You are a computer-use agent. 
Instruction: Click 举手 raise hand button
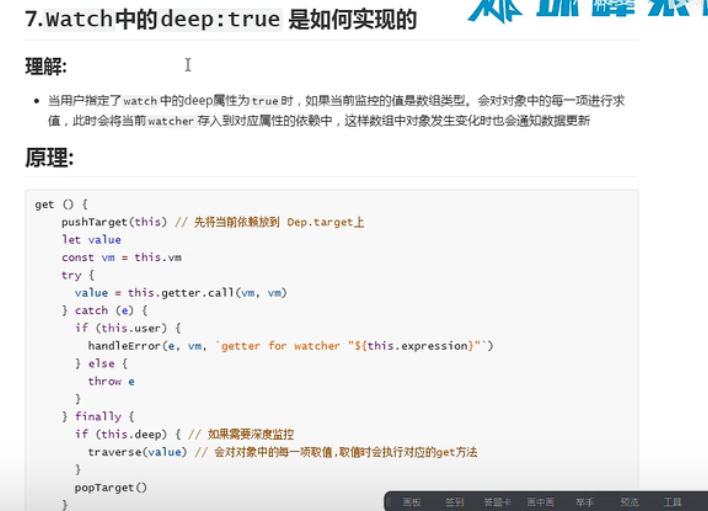pyautogui.click(x=585, y=502)
